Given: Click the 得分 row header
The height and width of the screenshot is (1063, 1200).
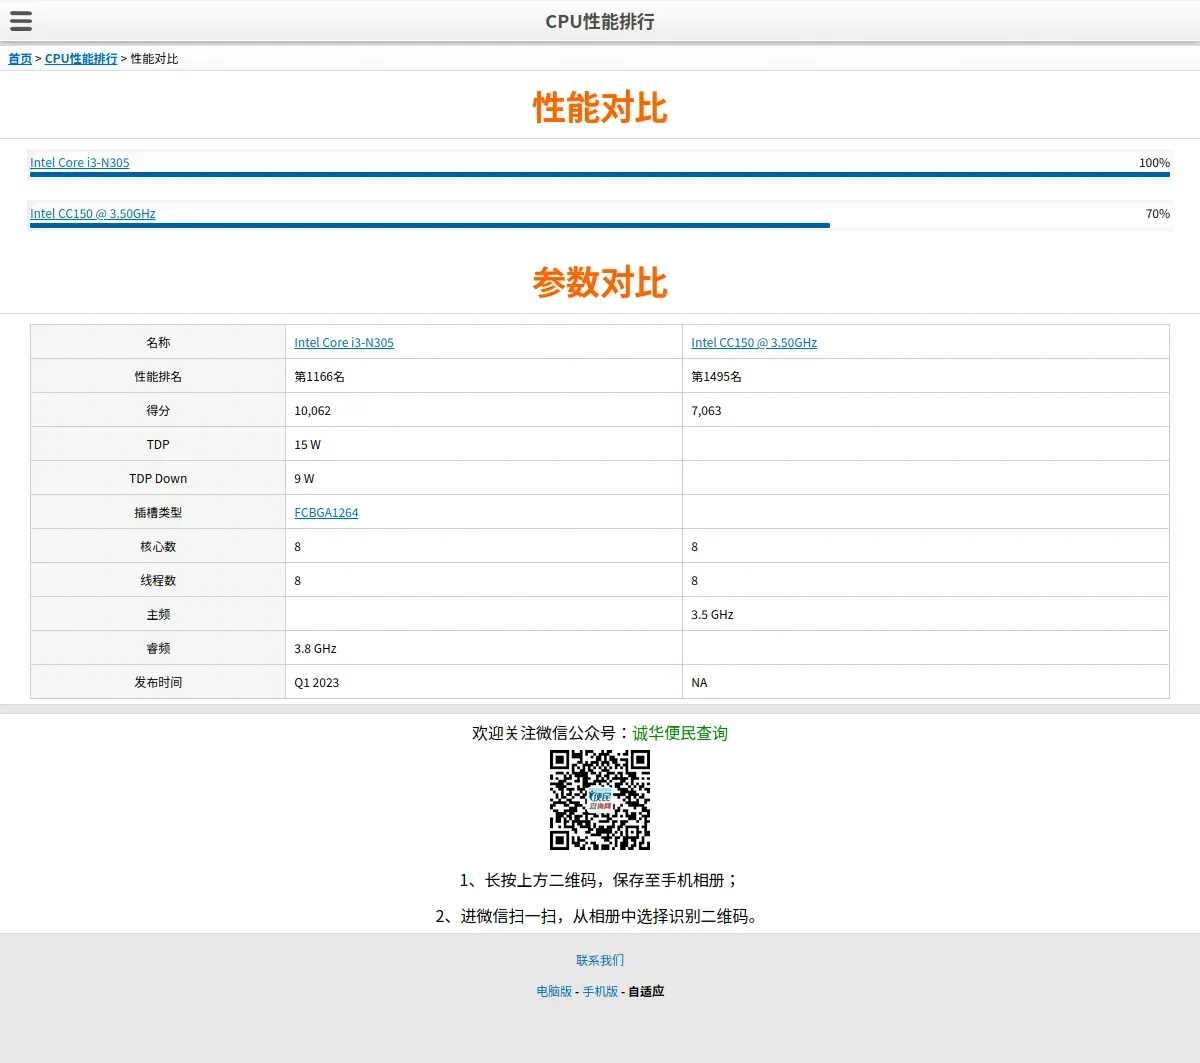Looking at the screenshot, I should (158, 410).
